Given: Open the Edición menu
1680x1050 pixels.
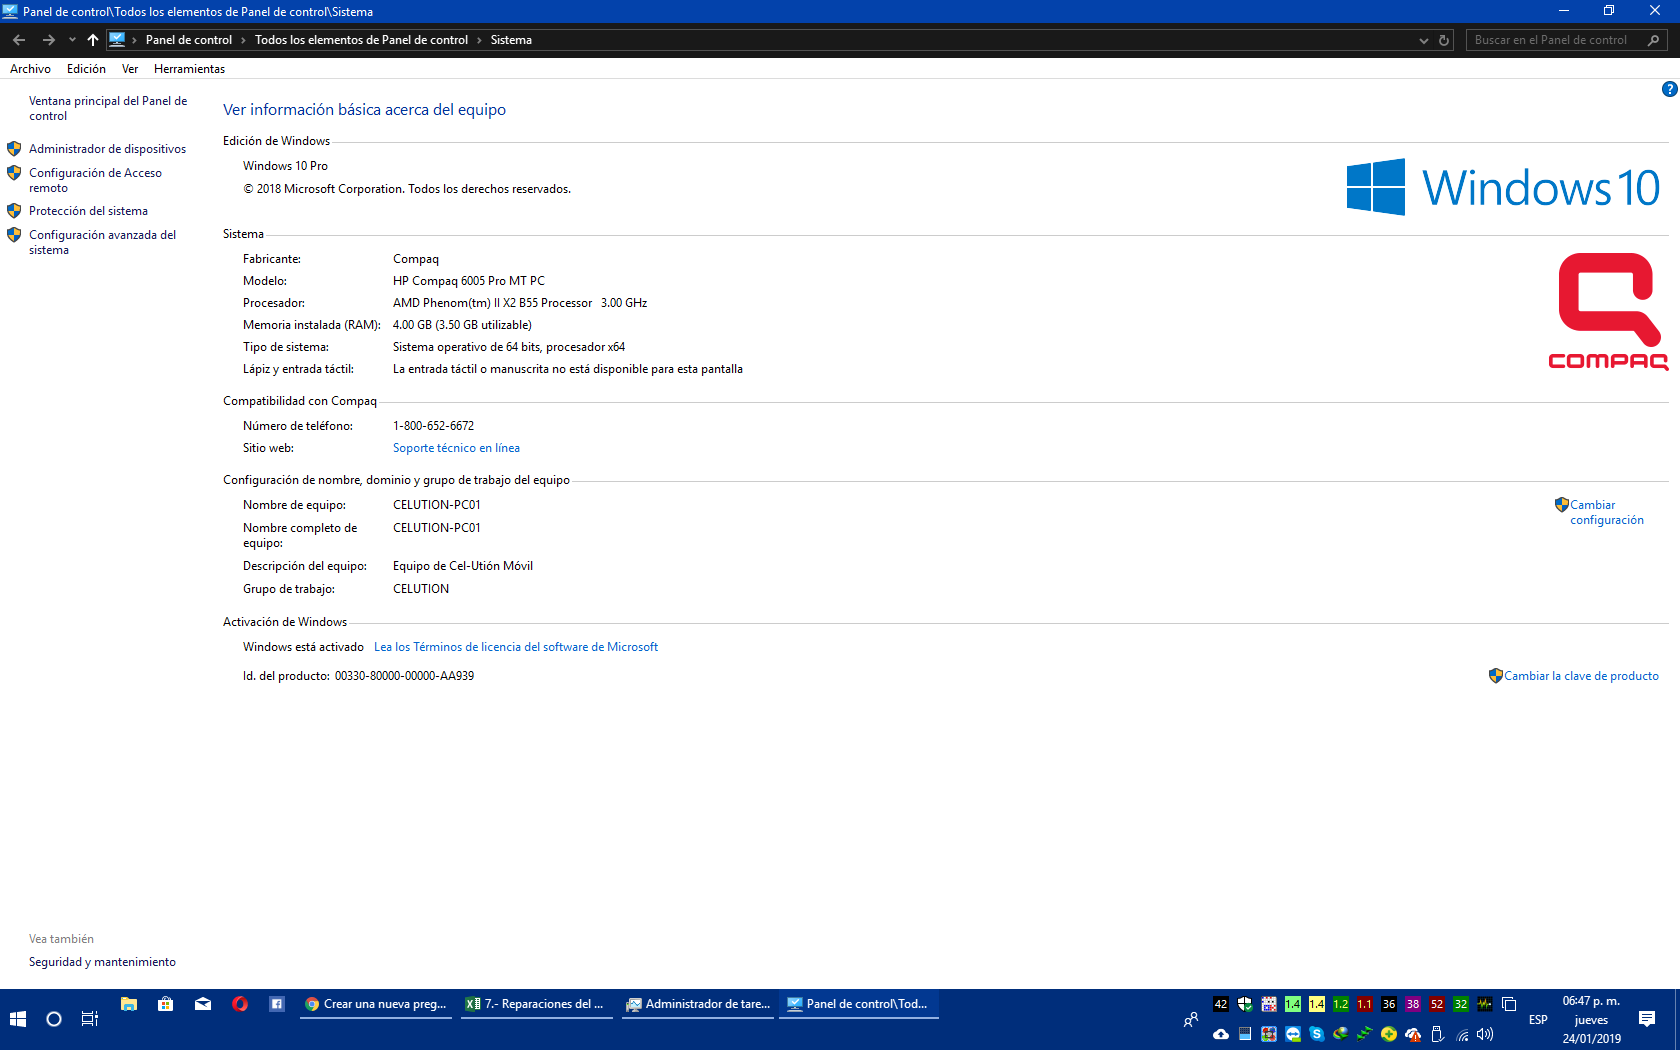Looking at the screenshot, I should (x=86, y=69).
